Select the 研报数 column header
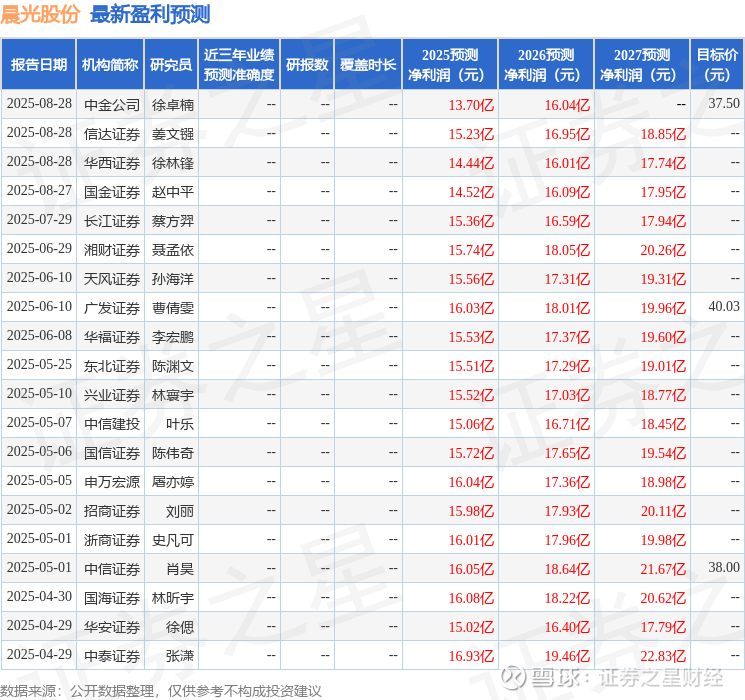The width and height of the screenshot is (745, 700). [307, 65]
